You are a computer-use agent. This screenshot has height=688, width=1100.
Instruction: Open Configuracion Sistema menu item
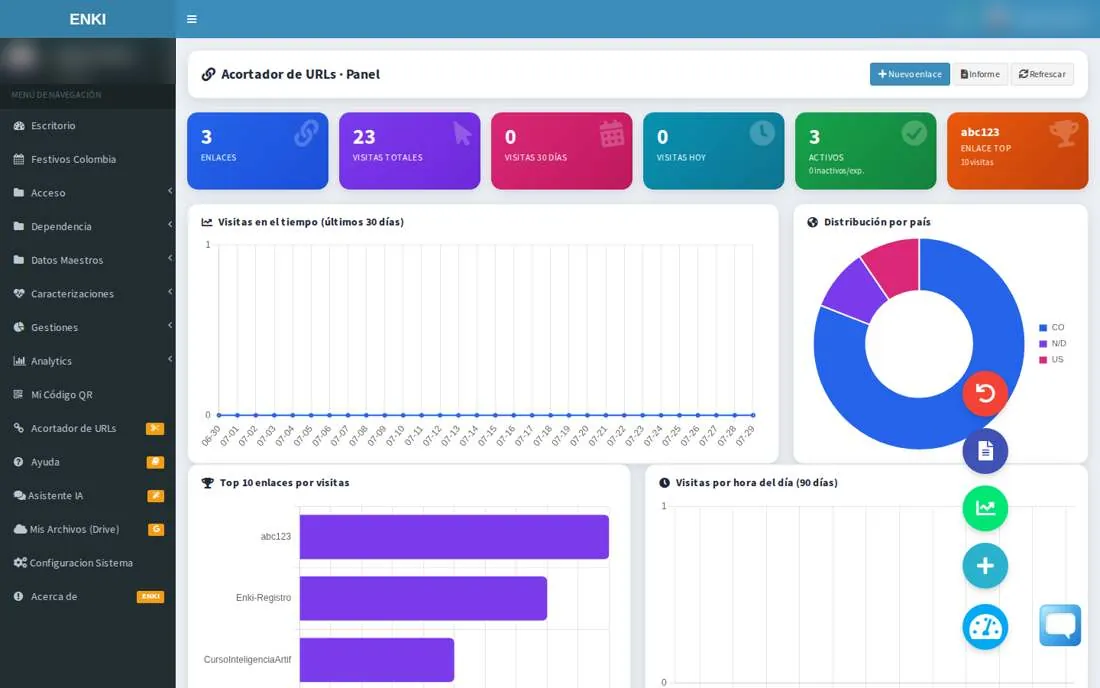tap(88, 563)
